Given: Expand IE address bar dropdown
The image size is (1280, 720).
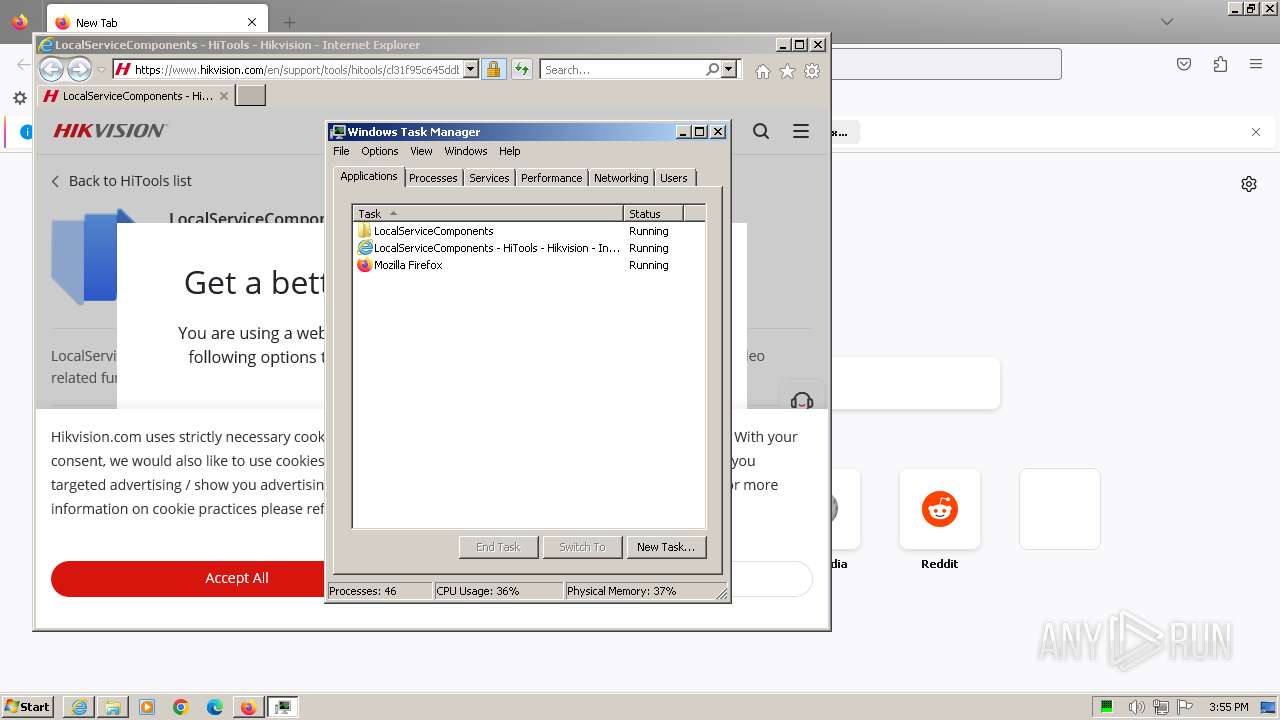Looking at the screenshot, I should (471, 70).
